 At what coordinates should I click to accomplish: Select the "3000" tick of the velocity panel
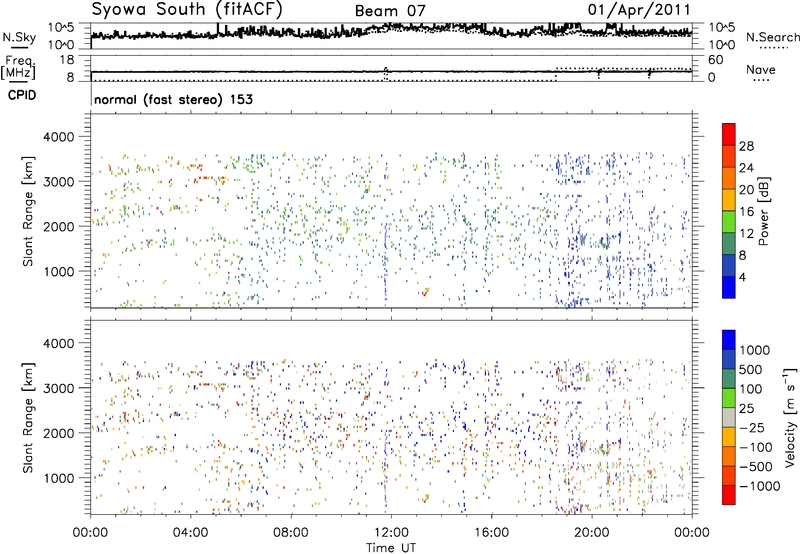click(x=58, y=388)
